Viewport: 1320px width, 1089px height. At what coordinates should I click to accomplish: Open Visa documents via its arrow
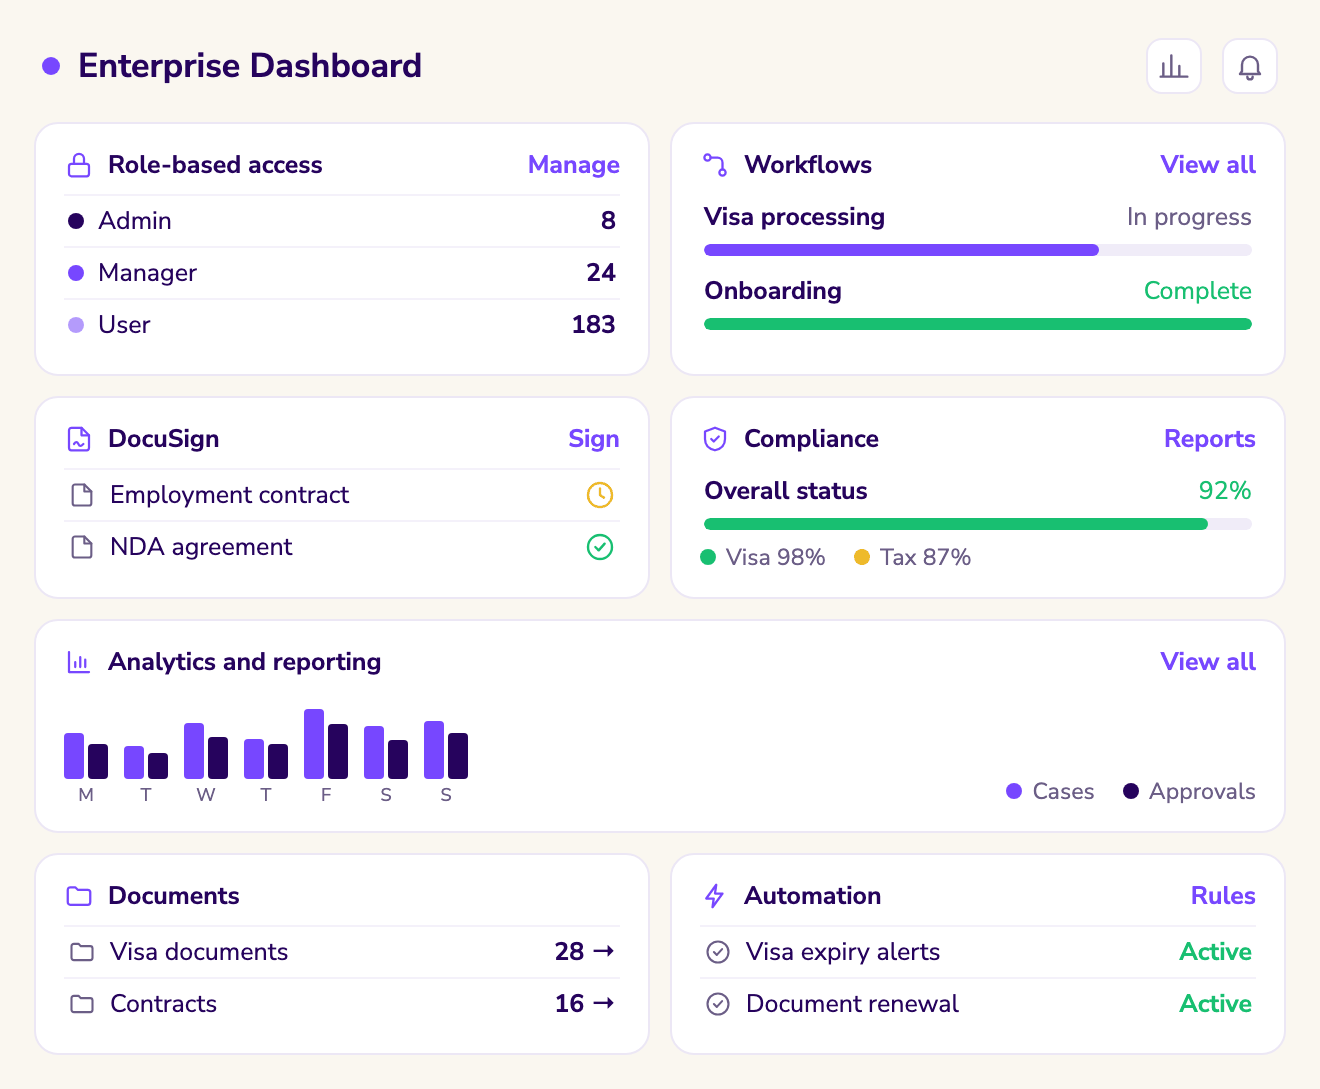pos(604,951)
